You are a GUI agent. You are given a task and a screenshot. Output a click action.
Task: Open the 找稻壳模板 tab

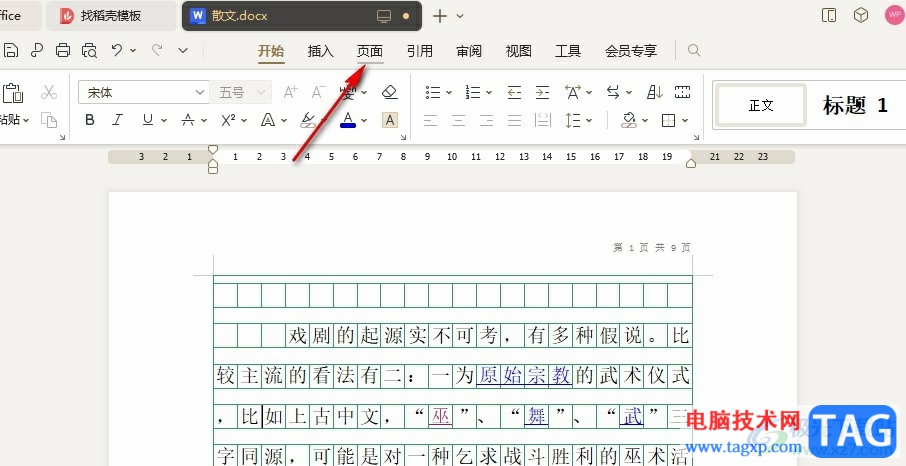pos(111,16)
